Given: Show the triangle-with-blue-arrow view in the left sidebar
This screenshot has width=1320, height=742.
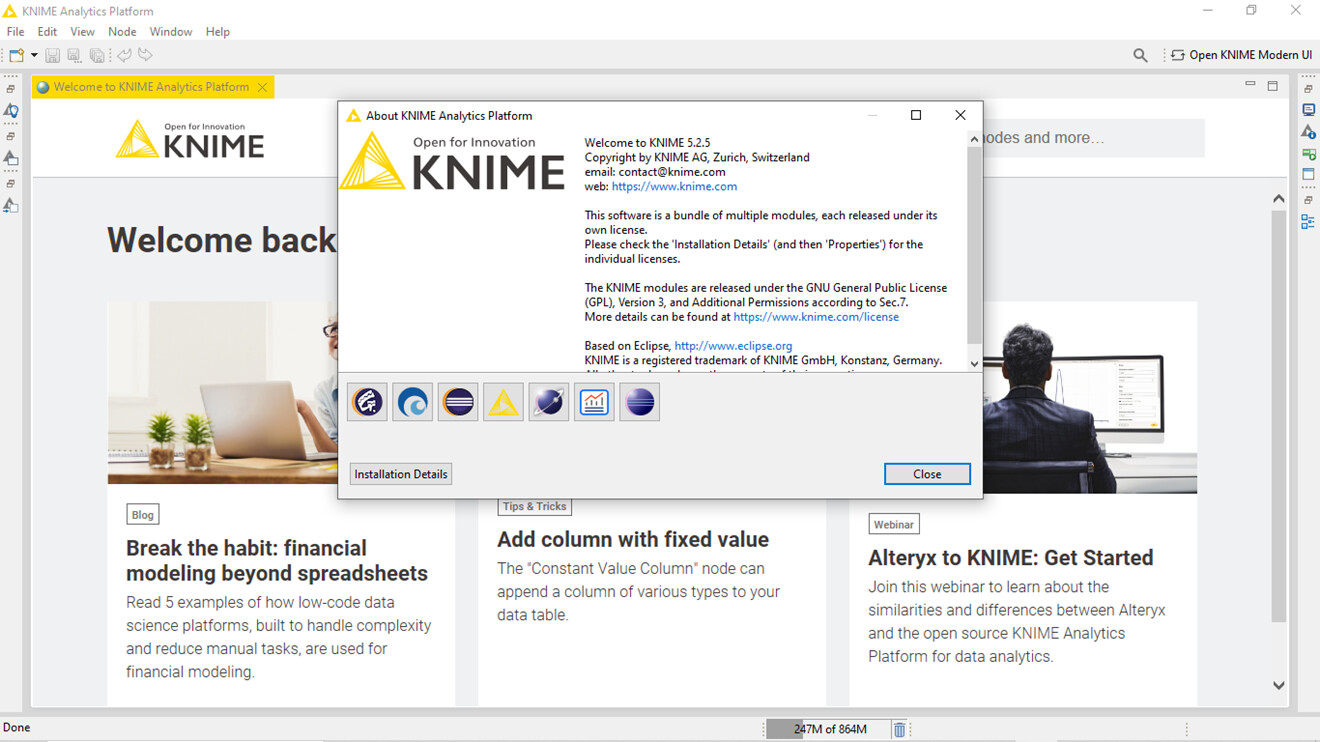Looking at the screenshot, I should pyautogui.click(x=11, y=205).
